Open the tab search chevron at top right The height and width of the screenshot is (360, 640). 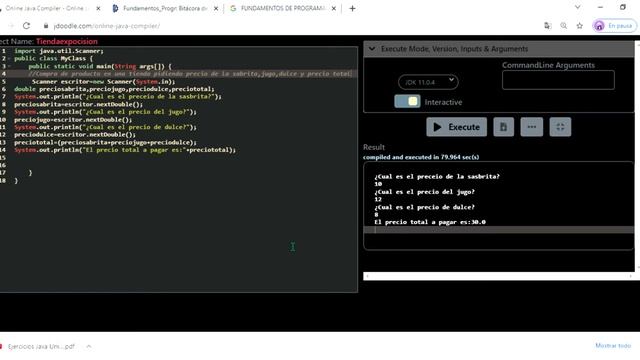click(577, 7)
